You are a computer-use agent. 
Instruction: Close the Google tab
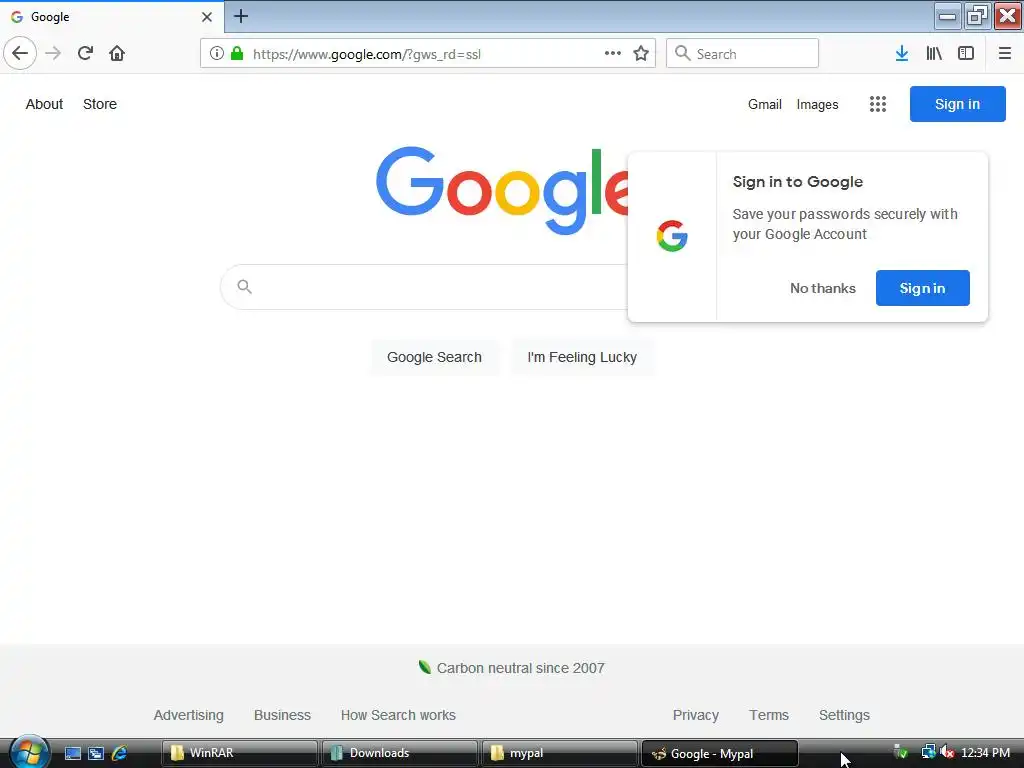[207, 17]
